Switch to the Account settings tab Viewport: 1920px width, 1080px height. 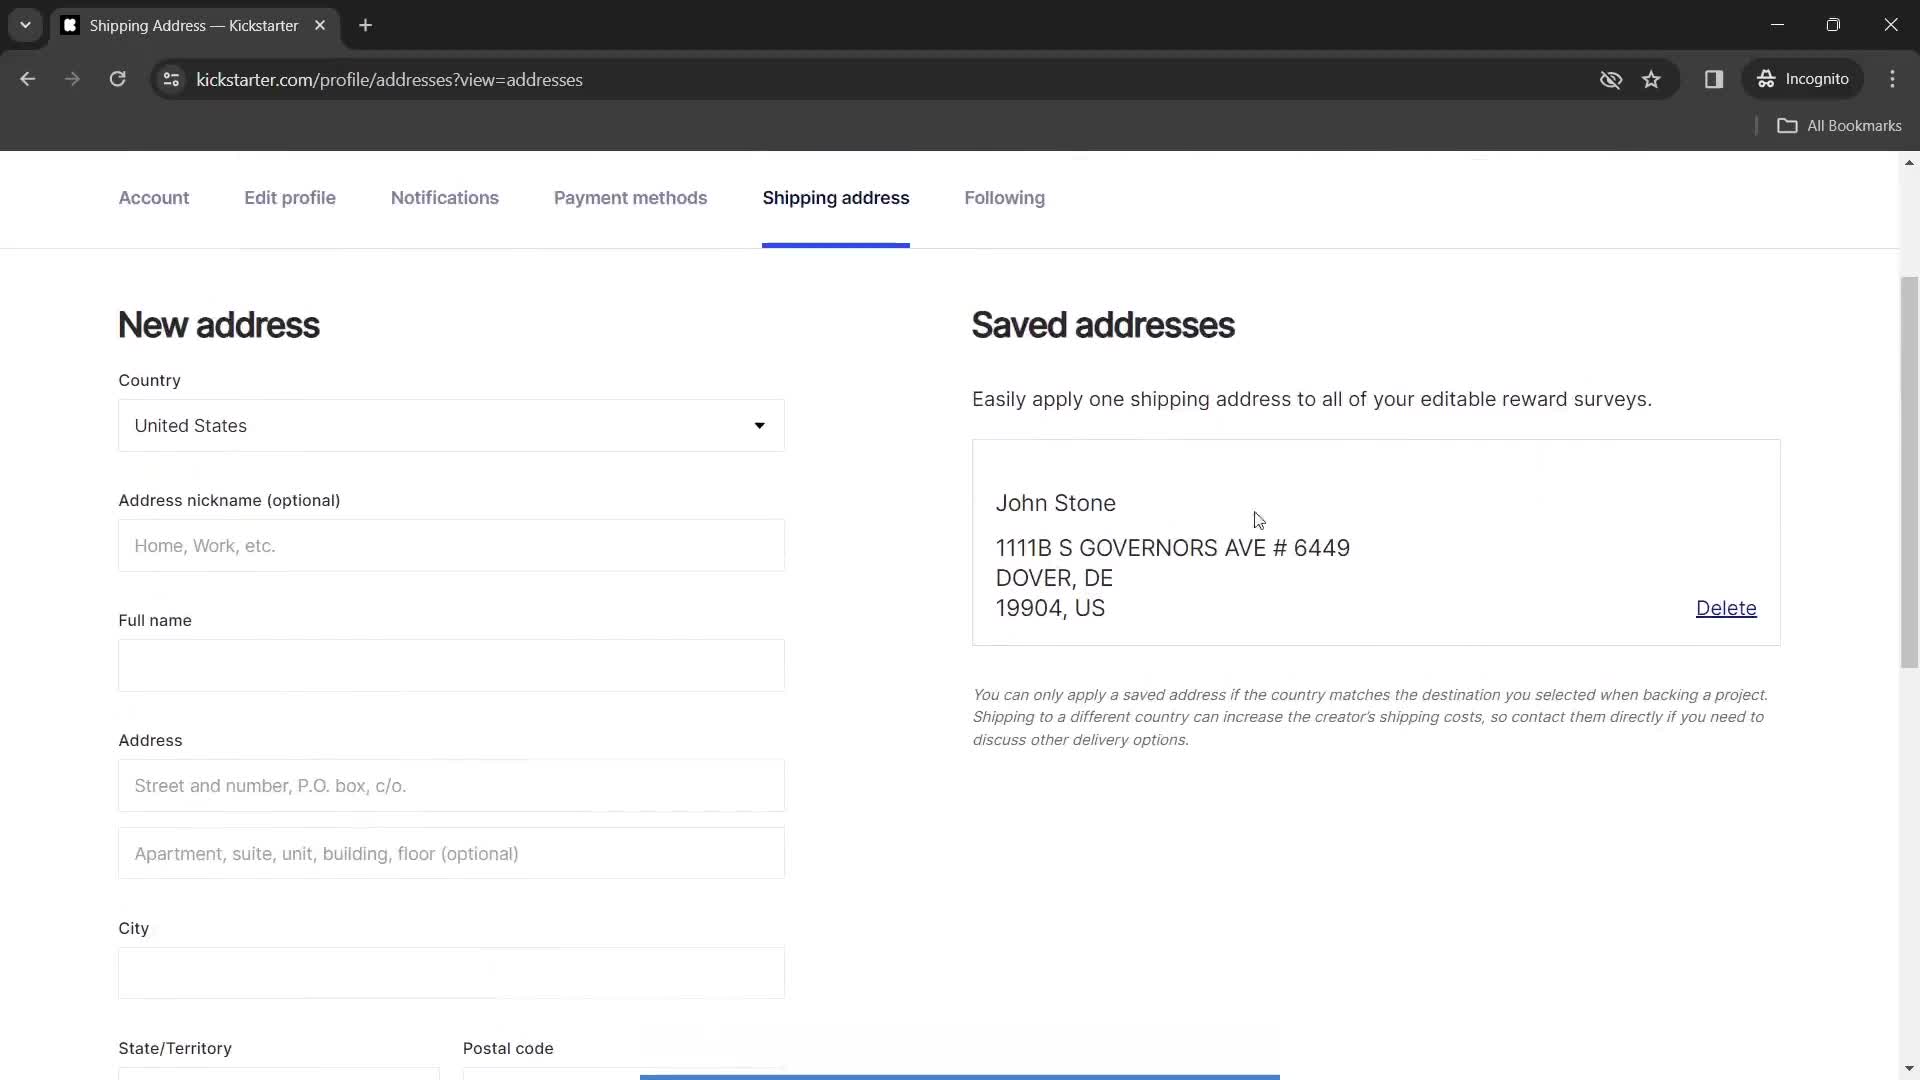click(154, 198)
